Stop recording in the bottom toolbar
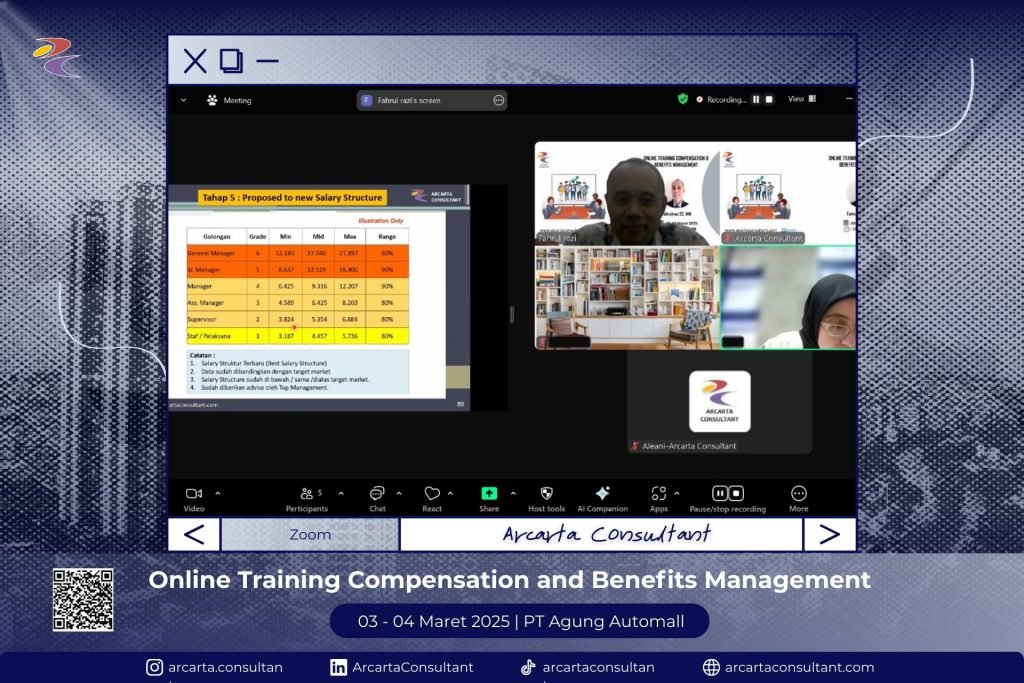 (736, 494)
